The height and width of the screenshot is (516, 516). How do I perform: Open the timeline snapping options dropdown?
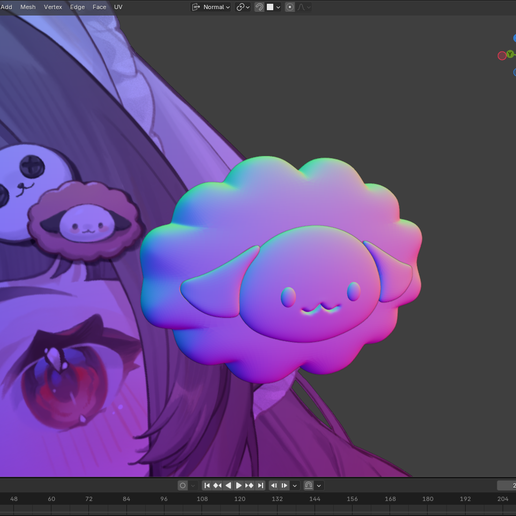(319, 486)
